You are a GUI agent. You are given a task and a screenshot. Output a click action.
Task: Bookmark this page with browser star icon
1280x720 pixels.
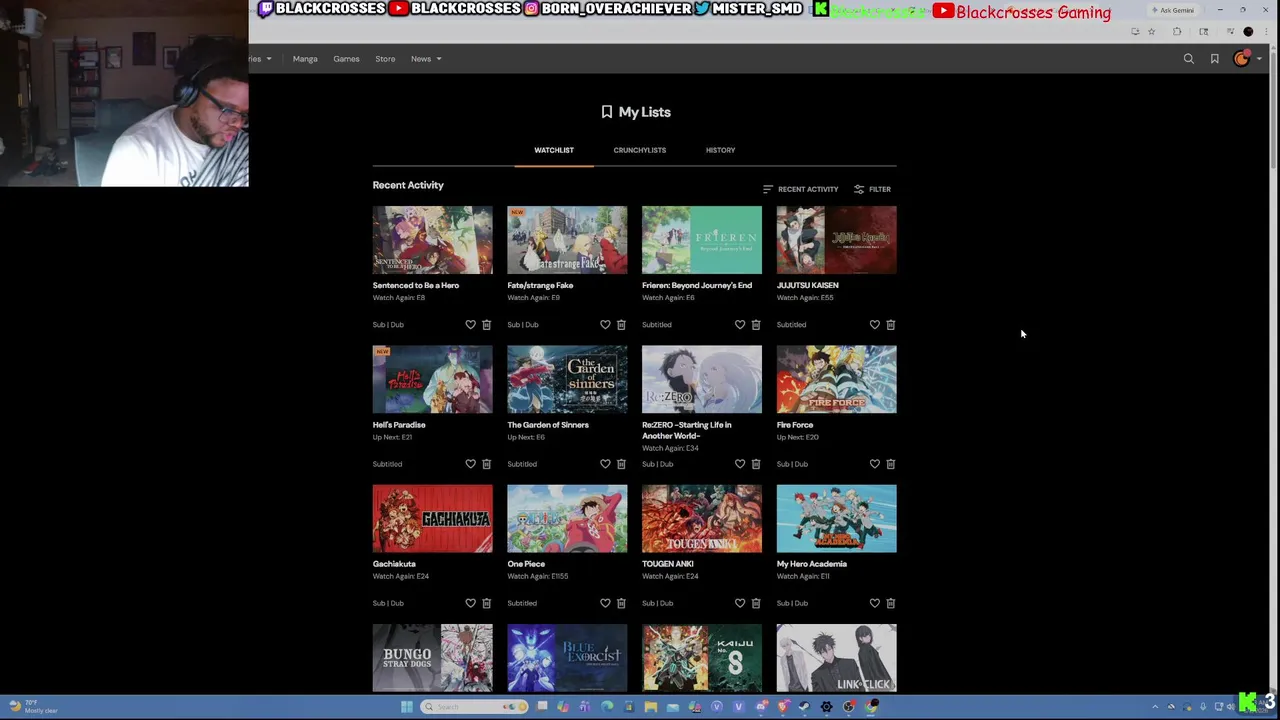click(1151, 32)
